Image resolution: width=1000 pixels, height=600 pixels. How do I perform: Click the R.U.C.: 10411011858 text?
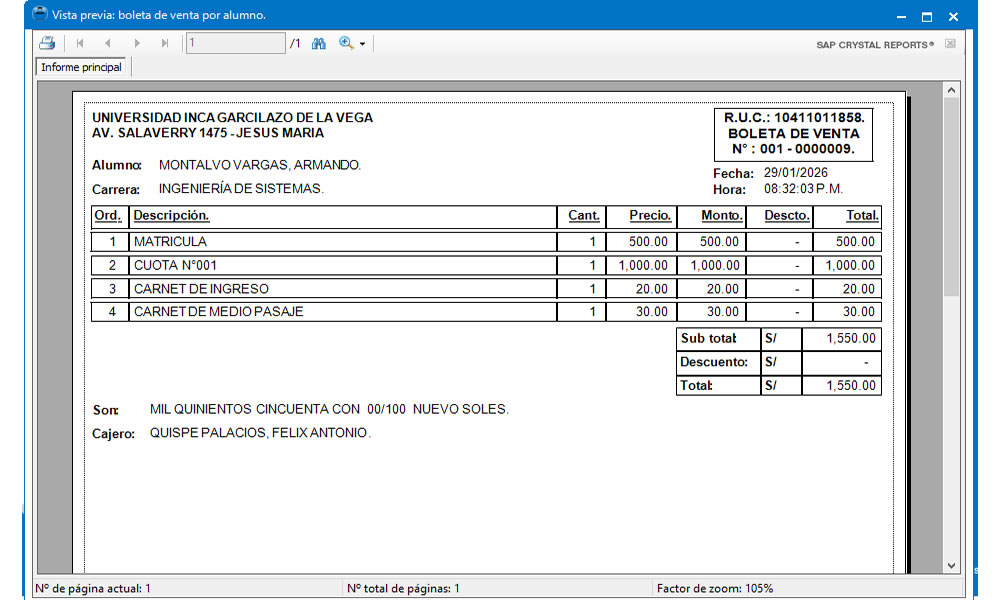point(794,117)
